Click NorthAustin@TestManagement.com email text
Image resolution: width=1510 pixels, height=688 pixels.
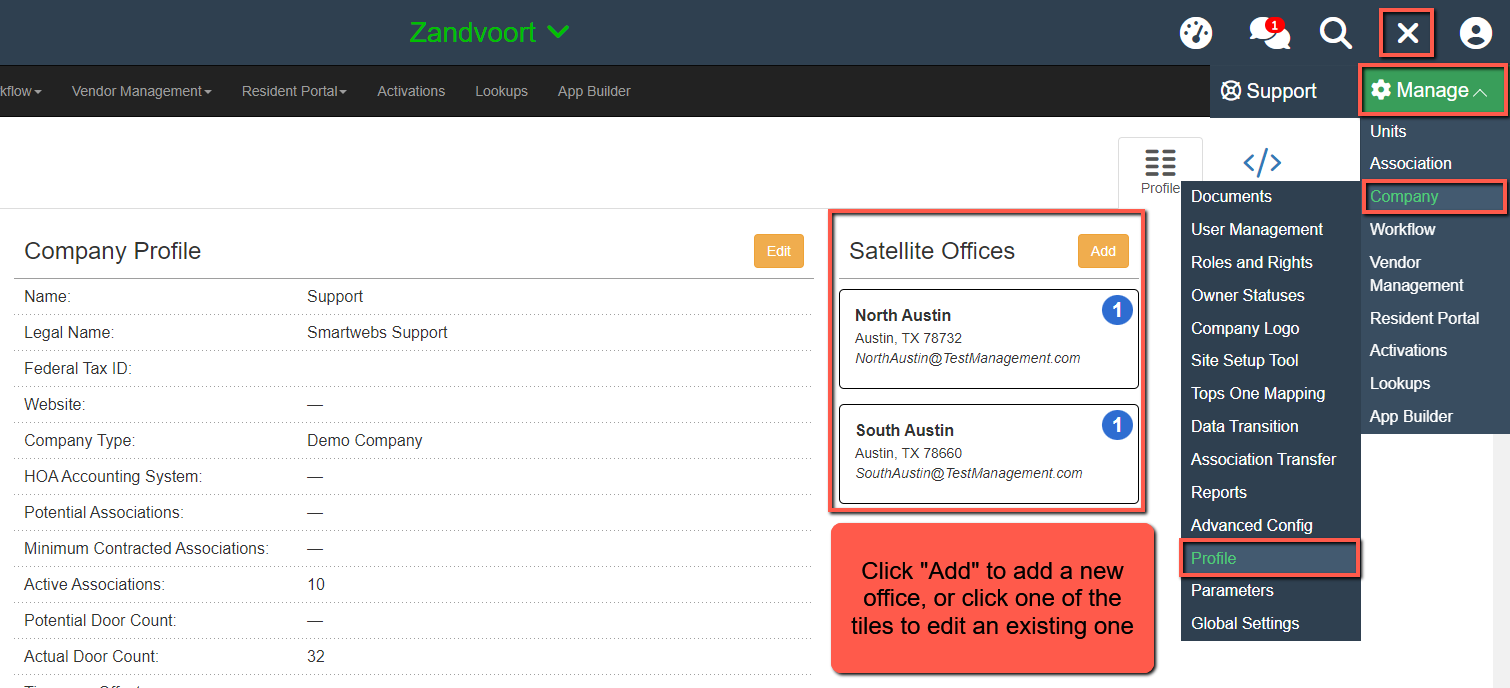[x=967, y=358]
